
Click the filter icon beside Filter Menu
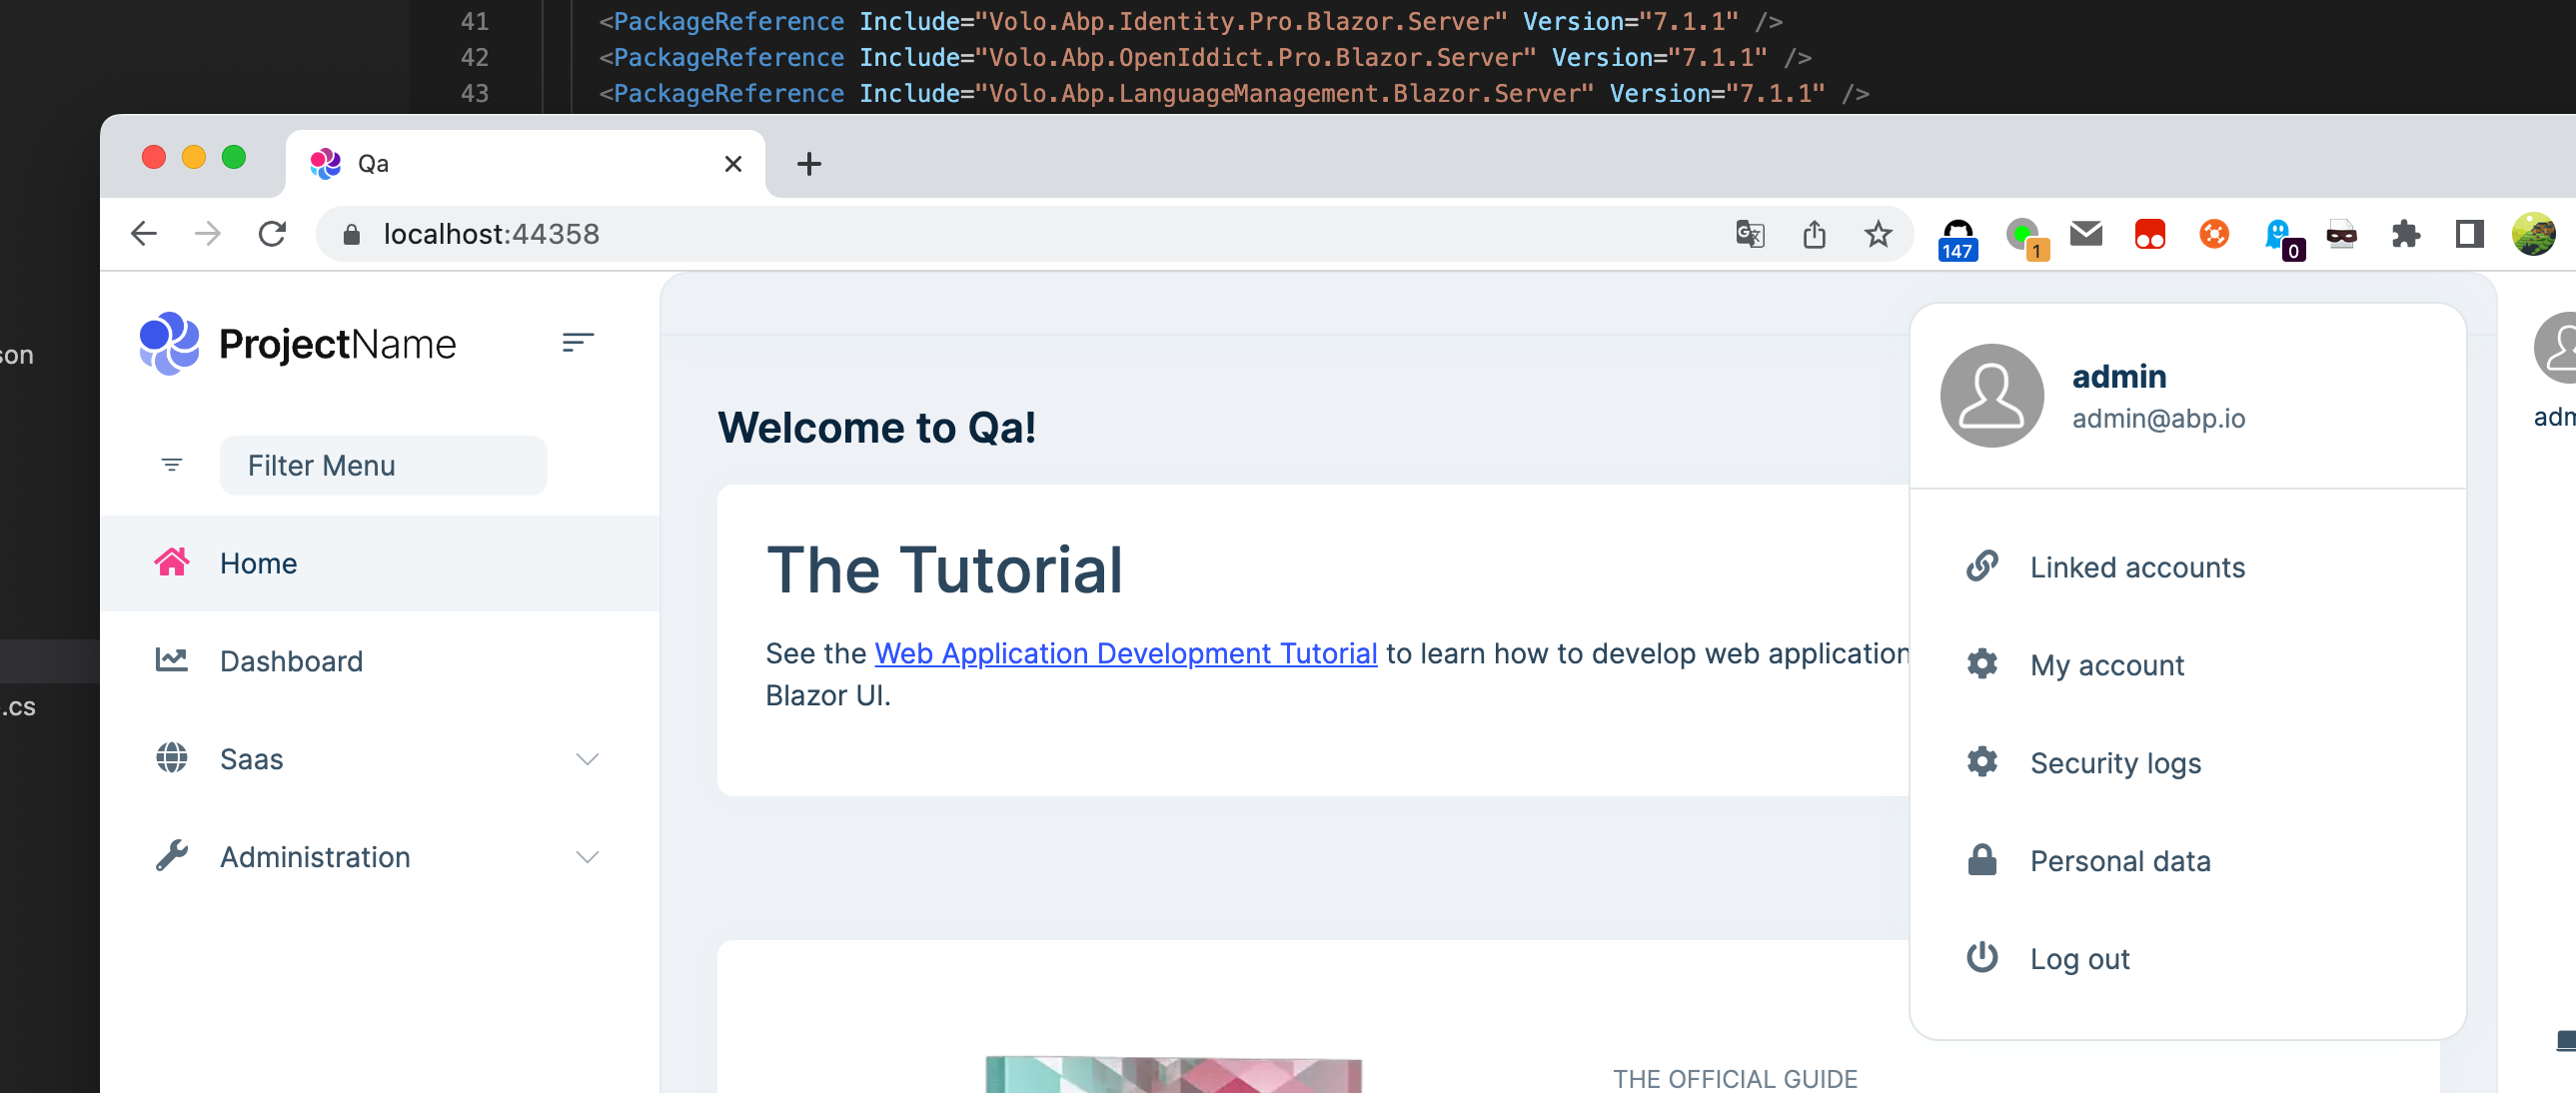pyautogui.click(x=172, y=465)
